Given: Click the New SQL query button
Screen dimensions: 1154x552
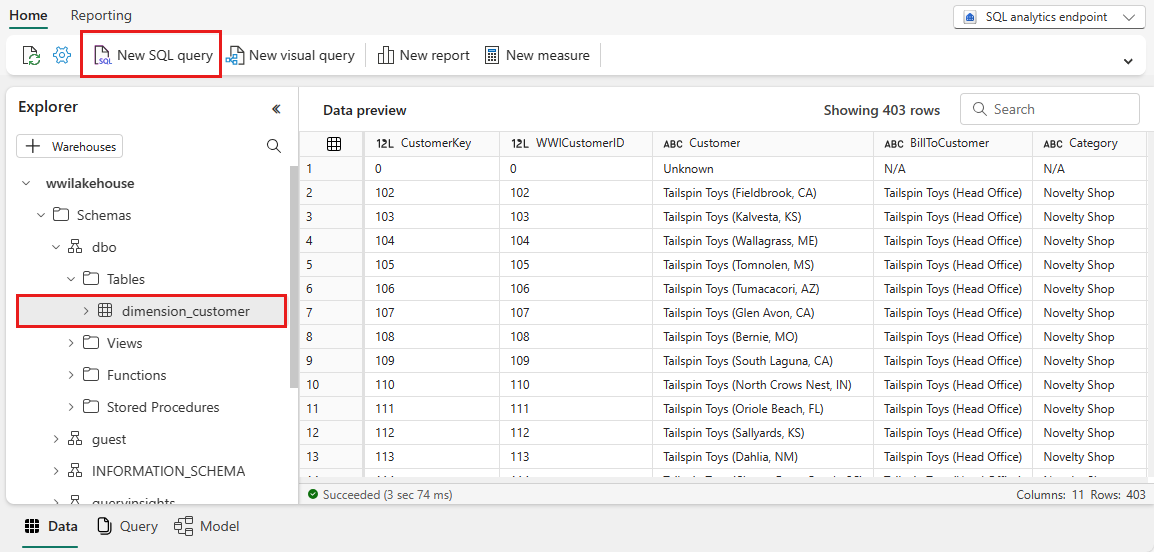Looking at the screenshot, I should coord(153,56).
